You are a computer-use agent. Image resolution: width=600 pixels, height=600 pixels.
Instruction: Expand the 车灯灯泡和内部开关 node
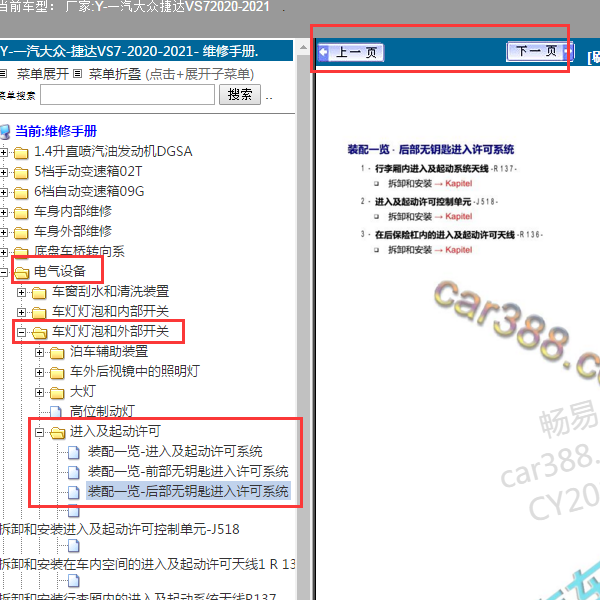21,312
